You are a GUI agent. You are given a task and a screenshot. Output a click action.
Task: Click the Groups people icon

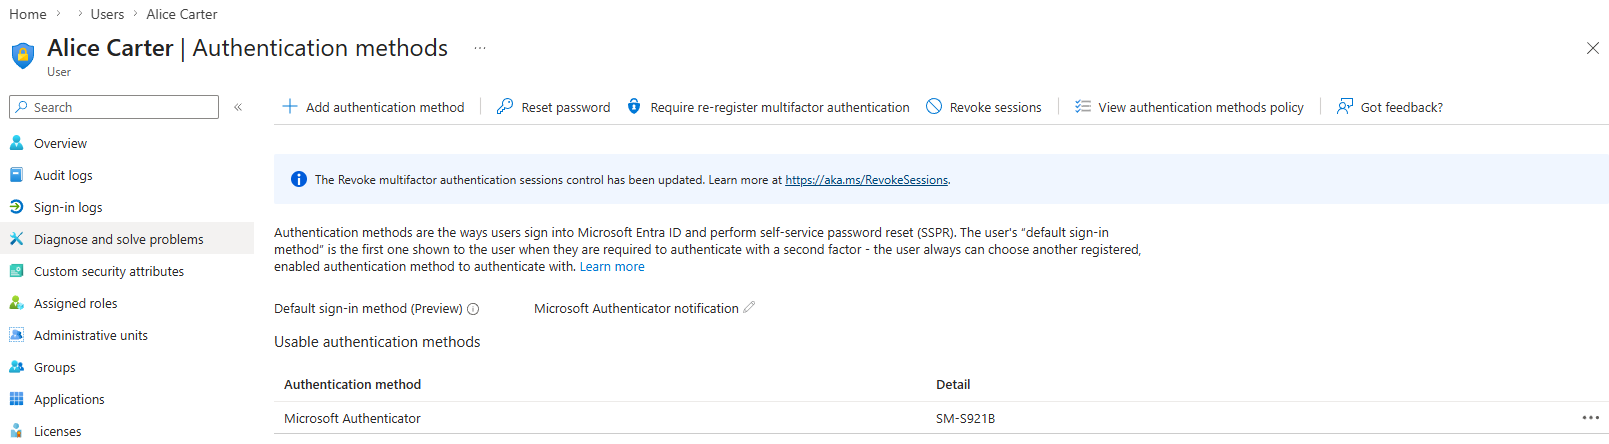pyautogui.click(x=16, y=367)
